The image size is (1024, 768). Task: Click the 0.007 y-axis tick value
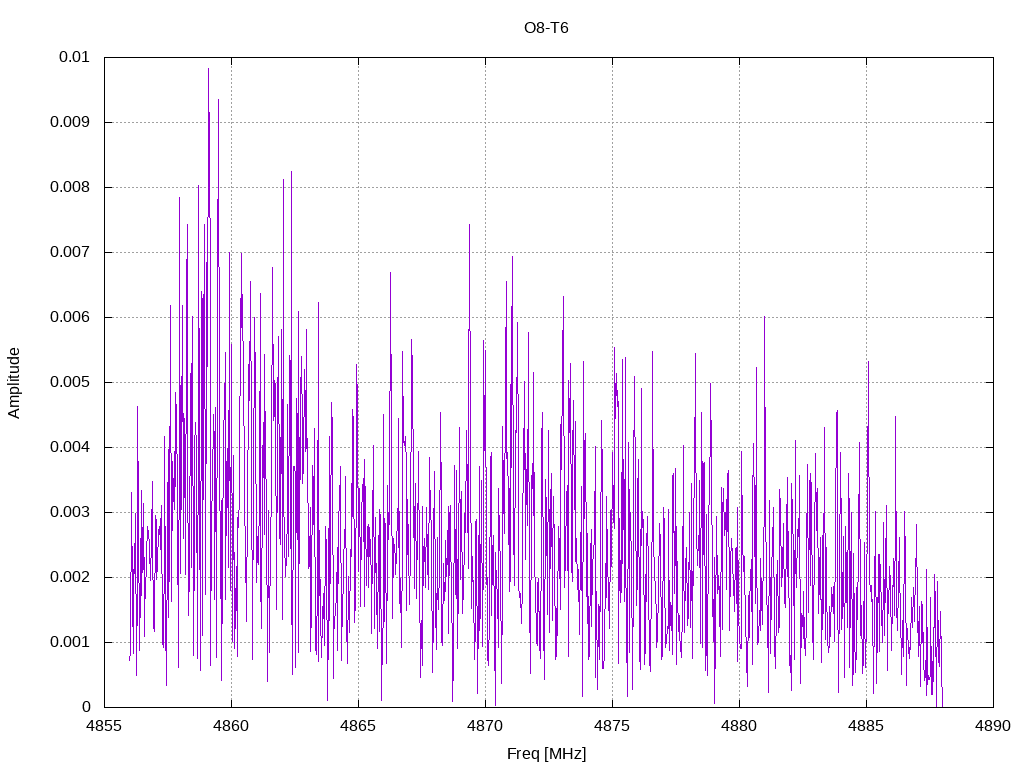pyautogui.click(x=70, y=252)
